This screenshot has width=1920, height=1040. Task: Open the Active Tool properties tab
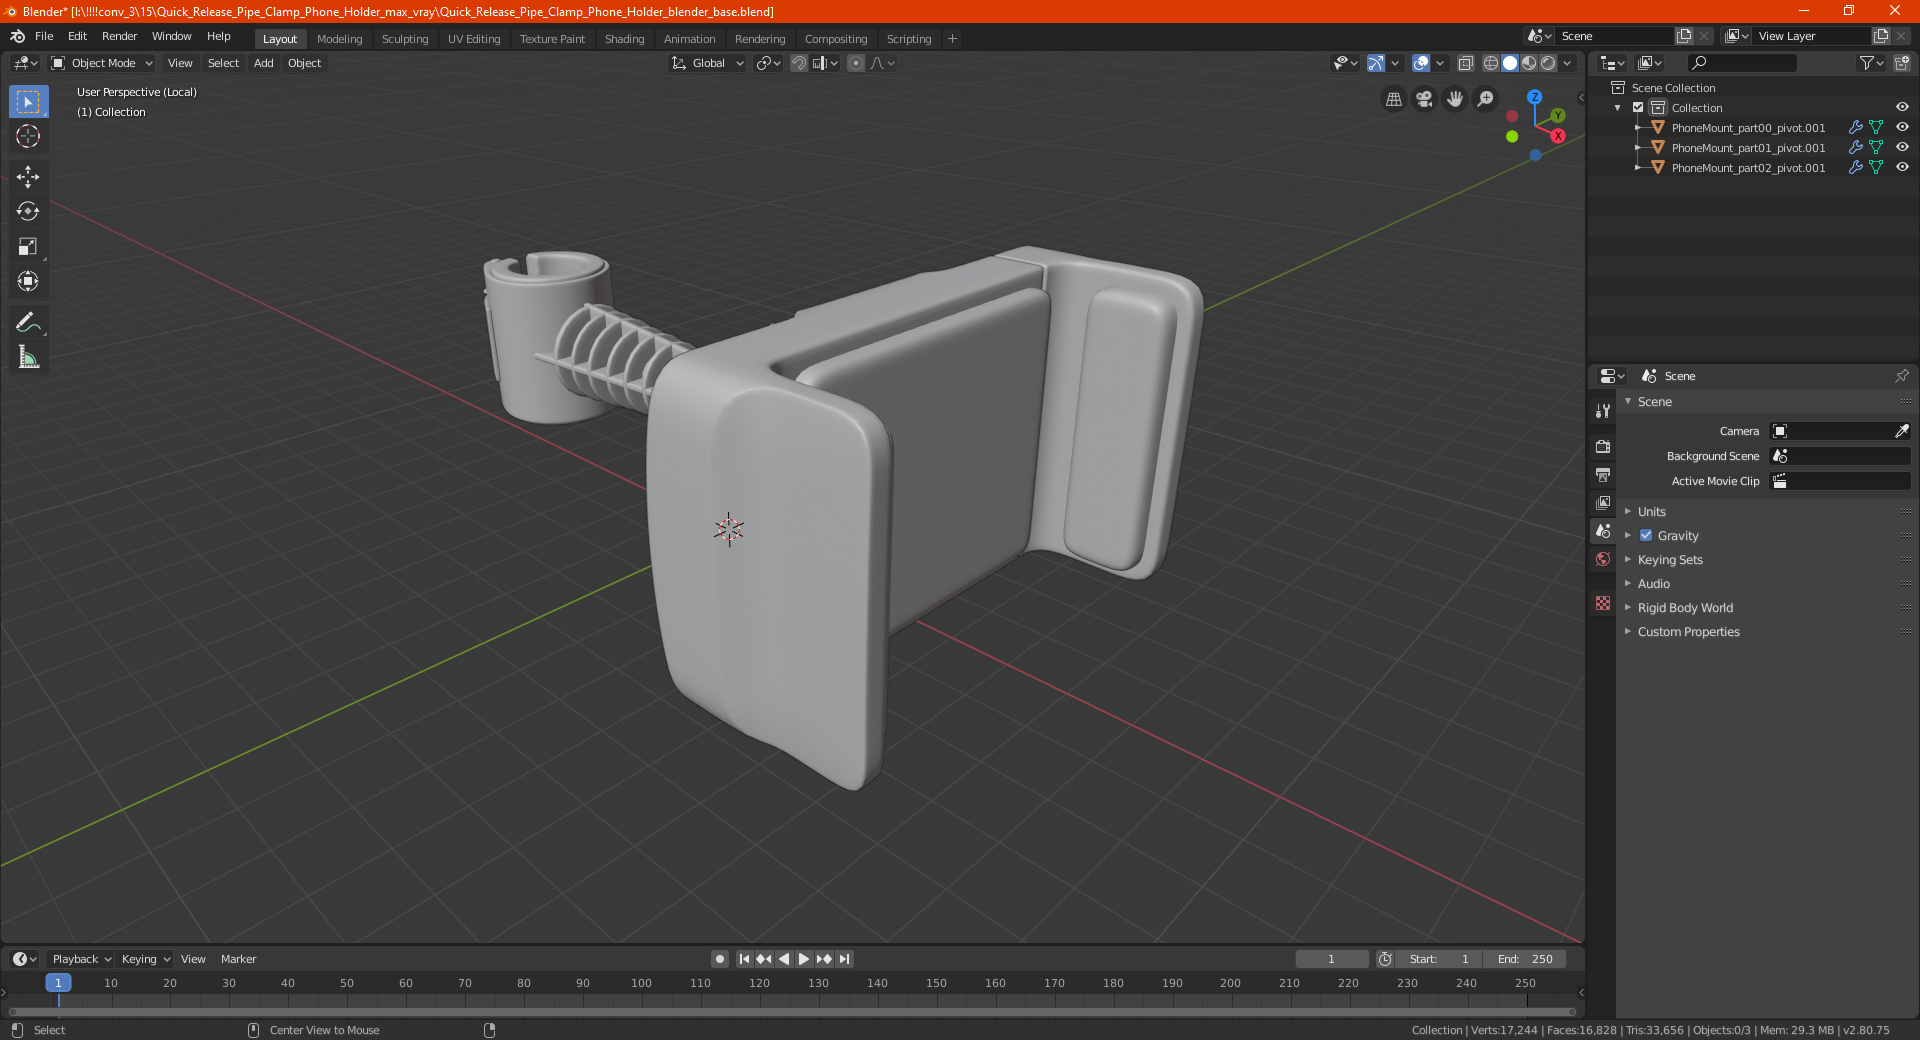point(1603,410)
